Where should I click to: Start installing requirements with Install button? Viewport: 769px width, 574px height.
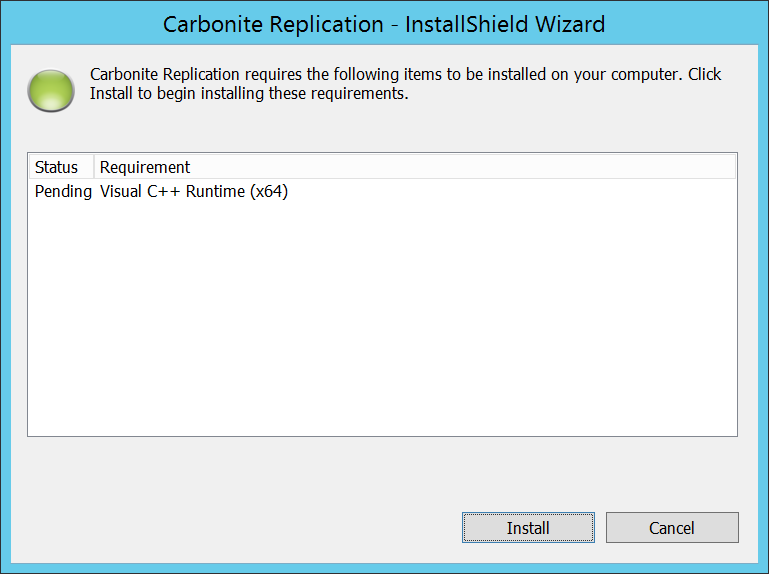528,528
